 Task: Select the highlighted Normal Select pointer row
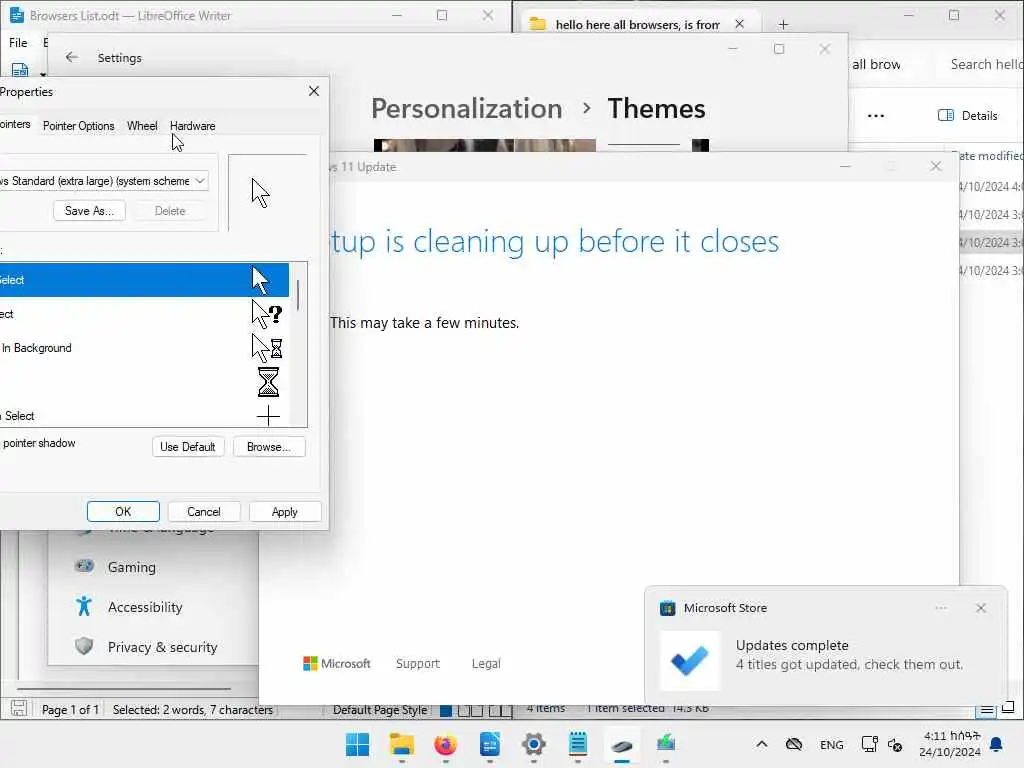[x=144, y=280]
